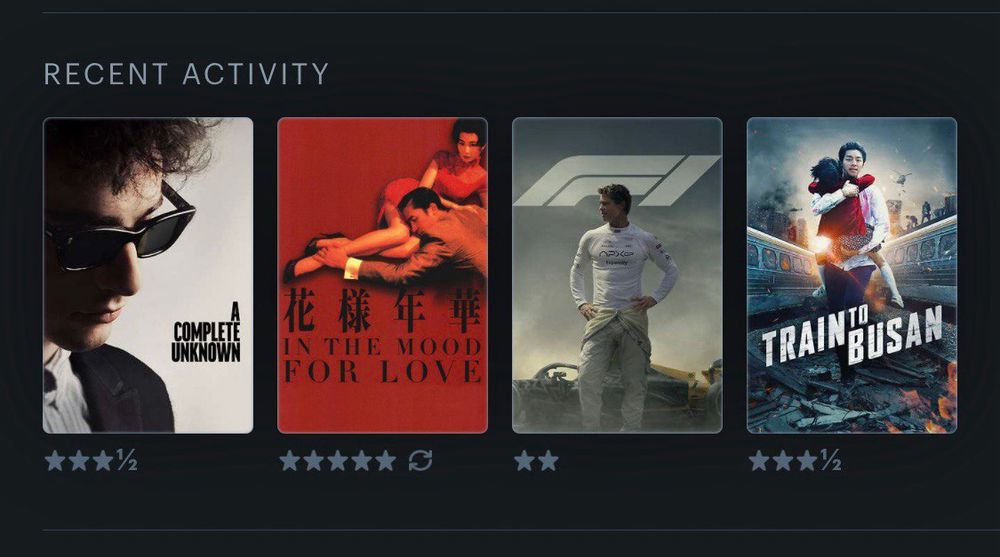Click the Recent Activity section heading
Image resolution: width=1000 pixels, height=557 pixels.
pos(186,74)
